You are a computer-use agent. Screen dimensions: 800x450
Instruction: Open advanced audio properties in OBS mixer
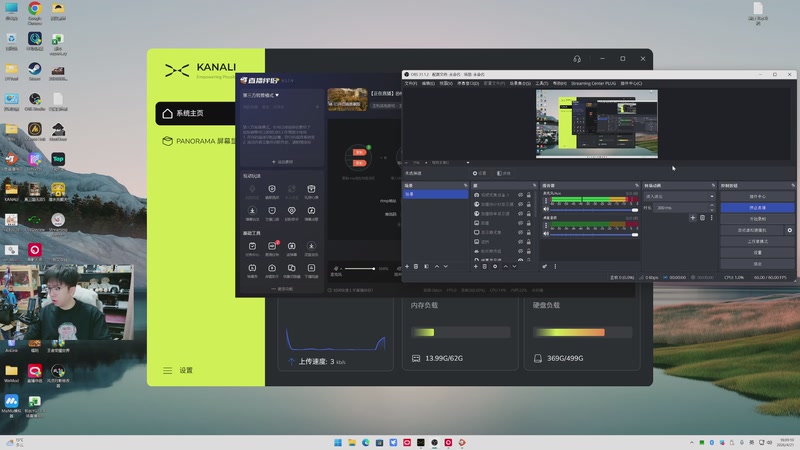point(545,266)
